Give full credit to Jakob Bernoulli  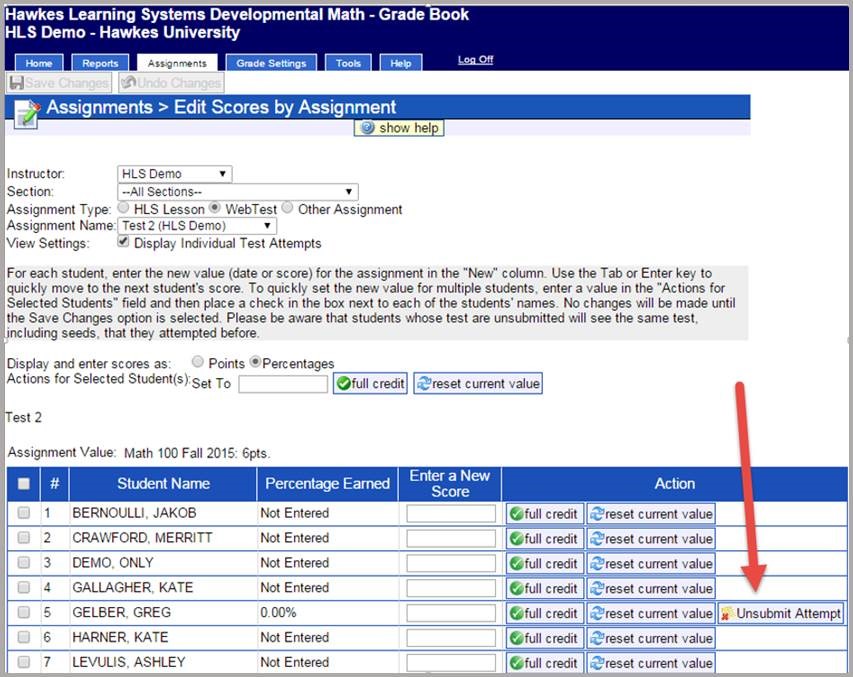pos(544,514)
